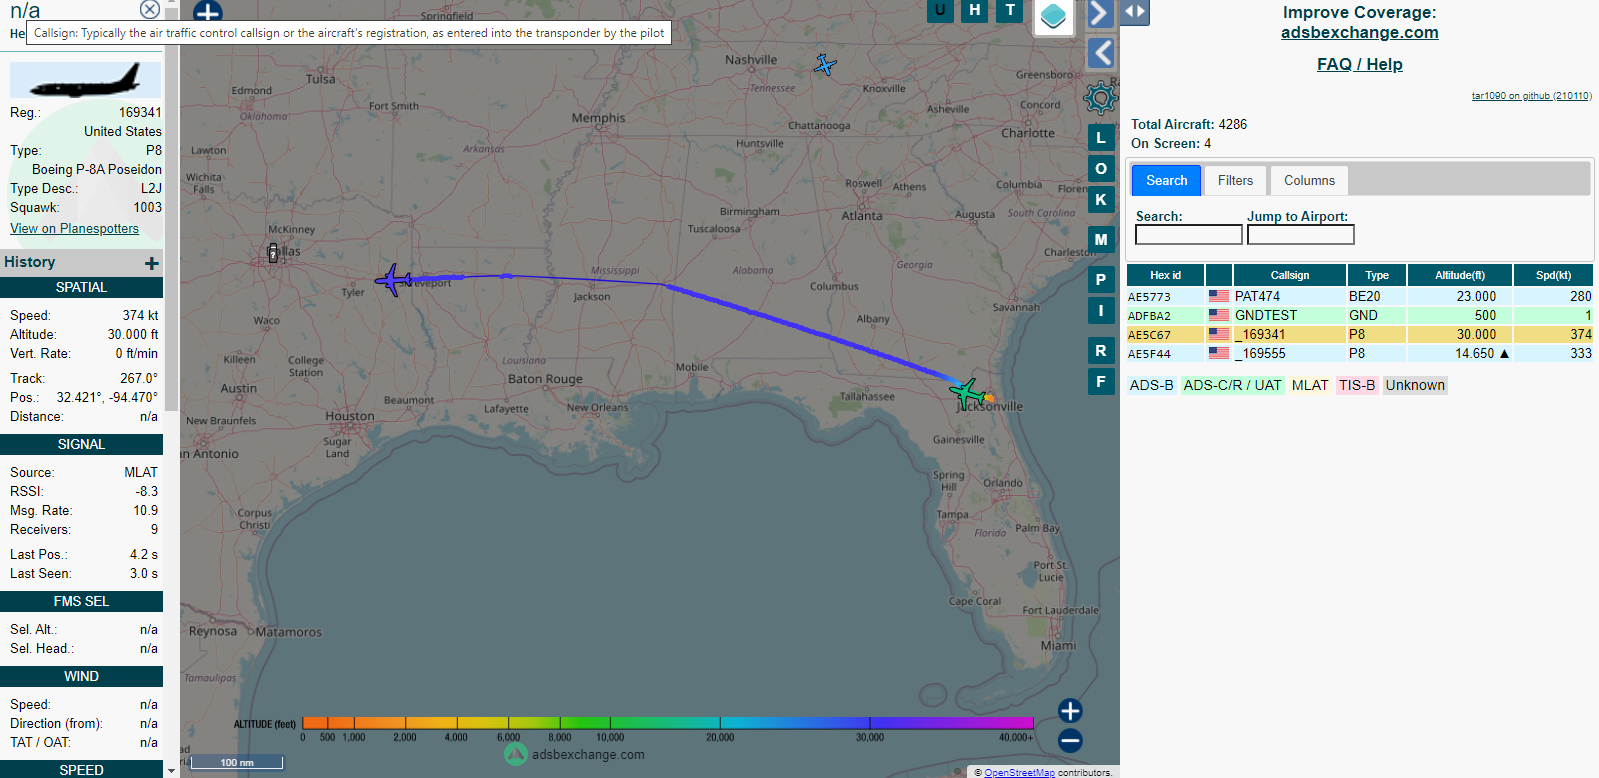The height and width of the screenshot is (778, 1599).
Task: Sort table by Callsign column
Action: [x=1290, y=275]
